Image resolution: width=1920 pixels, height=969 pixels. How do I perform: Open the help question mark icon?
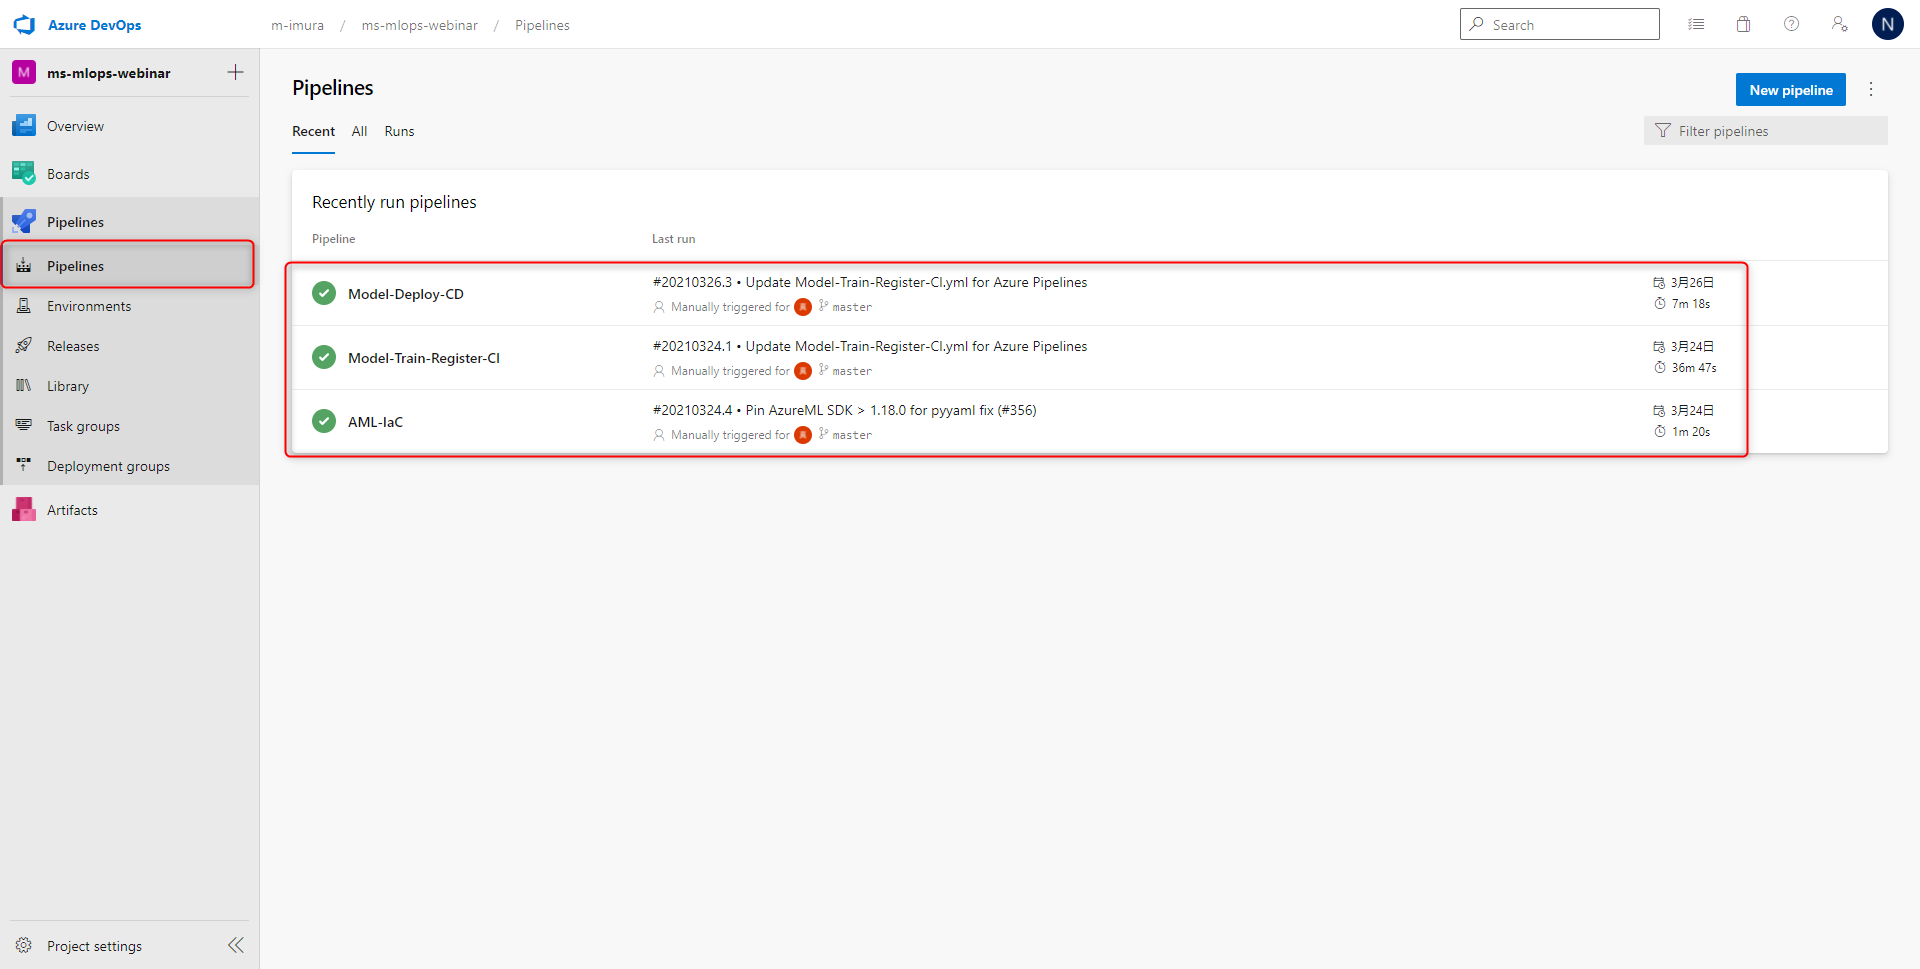pyautogui.click(x=1792, y=24)
